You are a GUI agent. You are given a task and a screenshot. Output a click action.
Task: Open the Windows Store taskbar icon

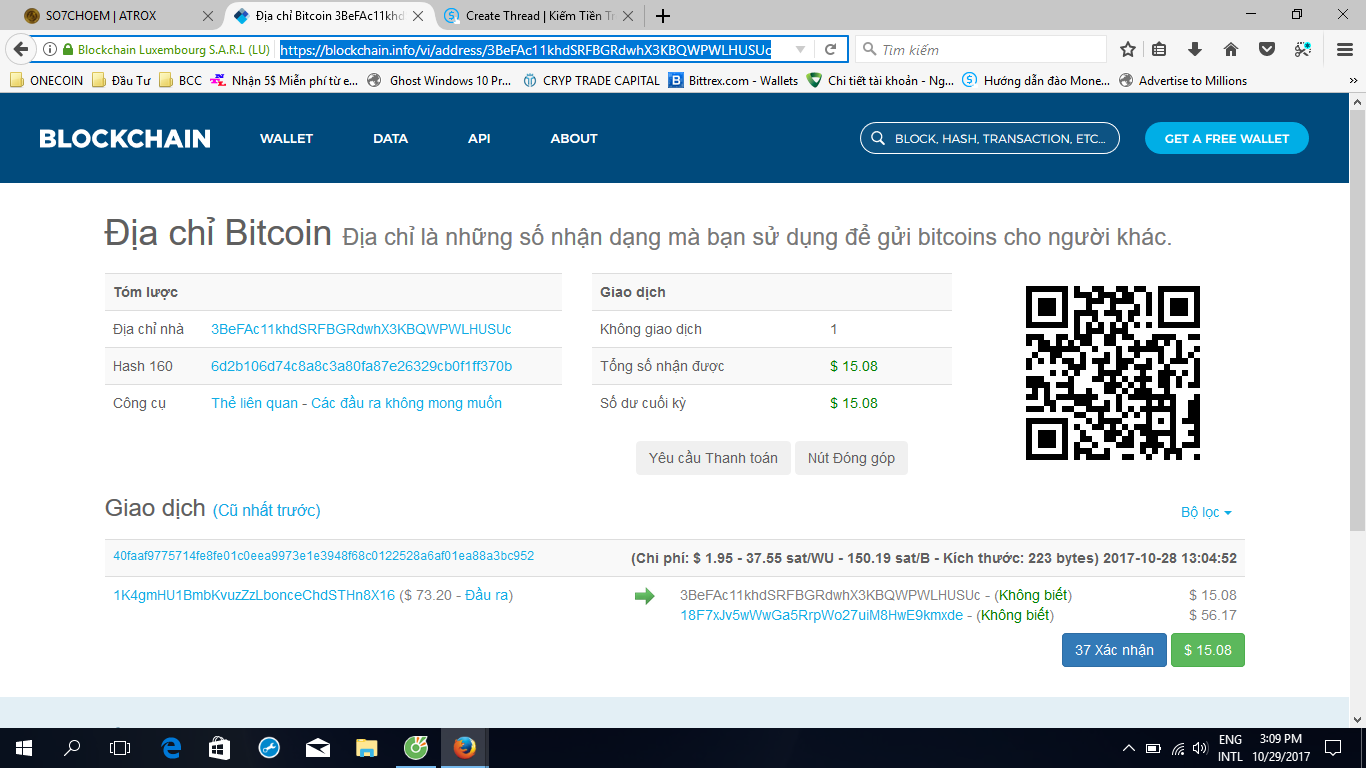click(x=220, y=747)
